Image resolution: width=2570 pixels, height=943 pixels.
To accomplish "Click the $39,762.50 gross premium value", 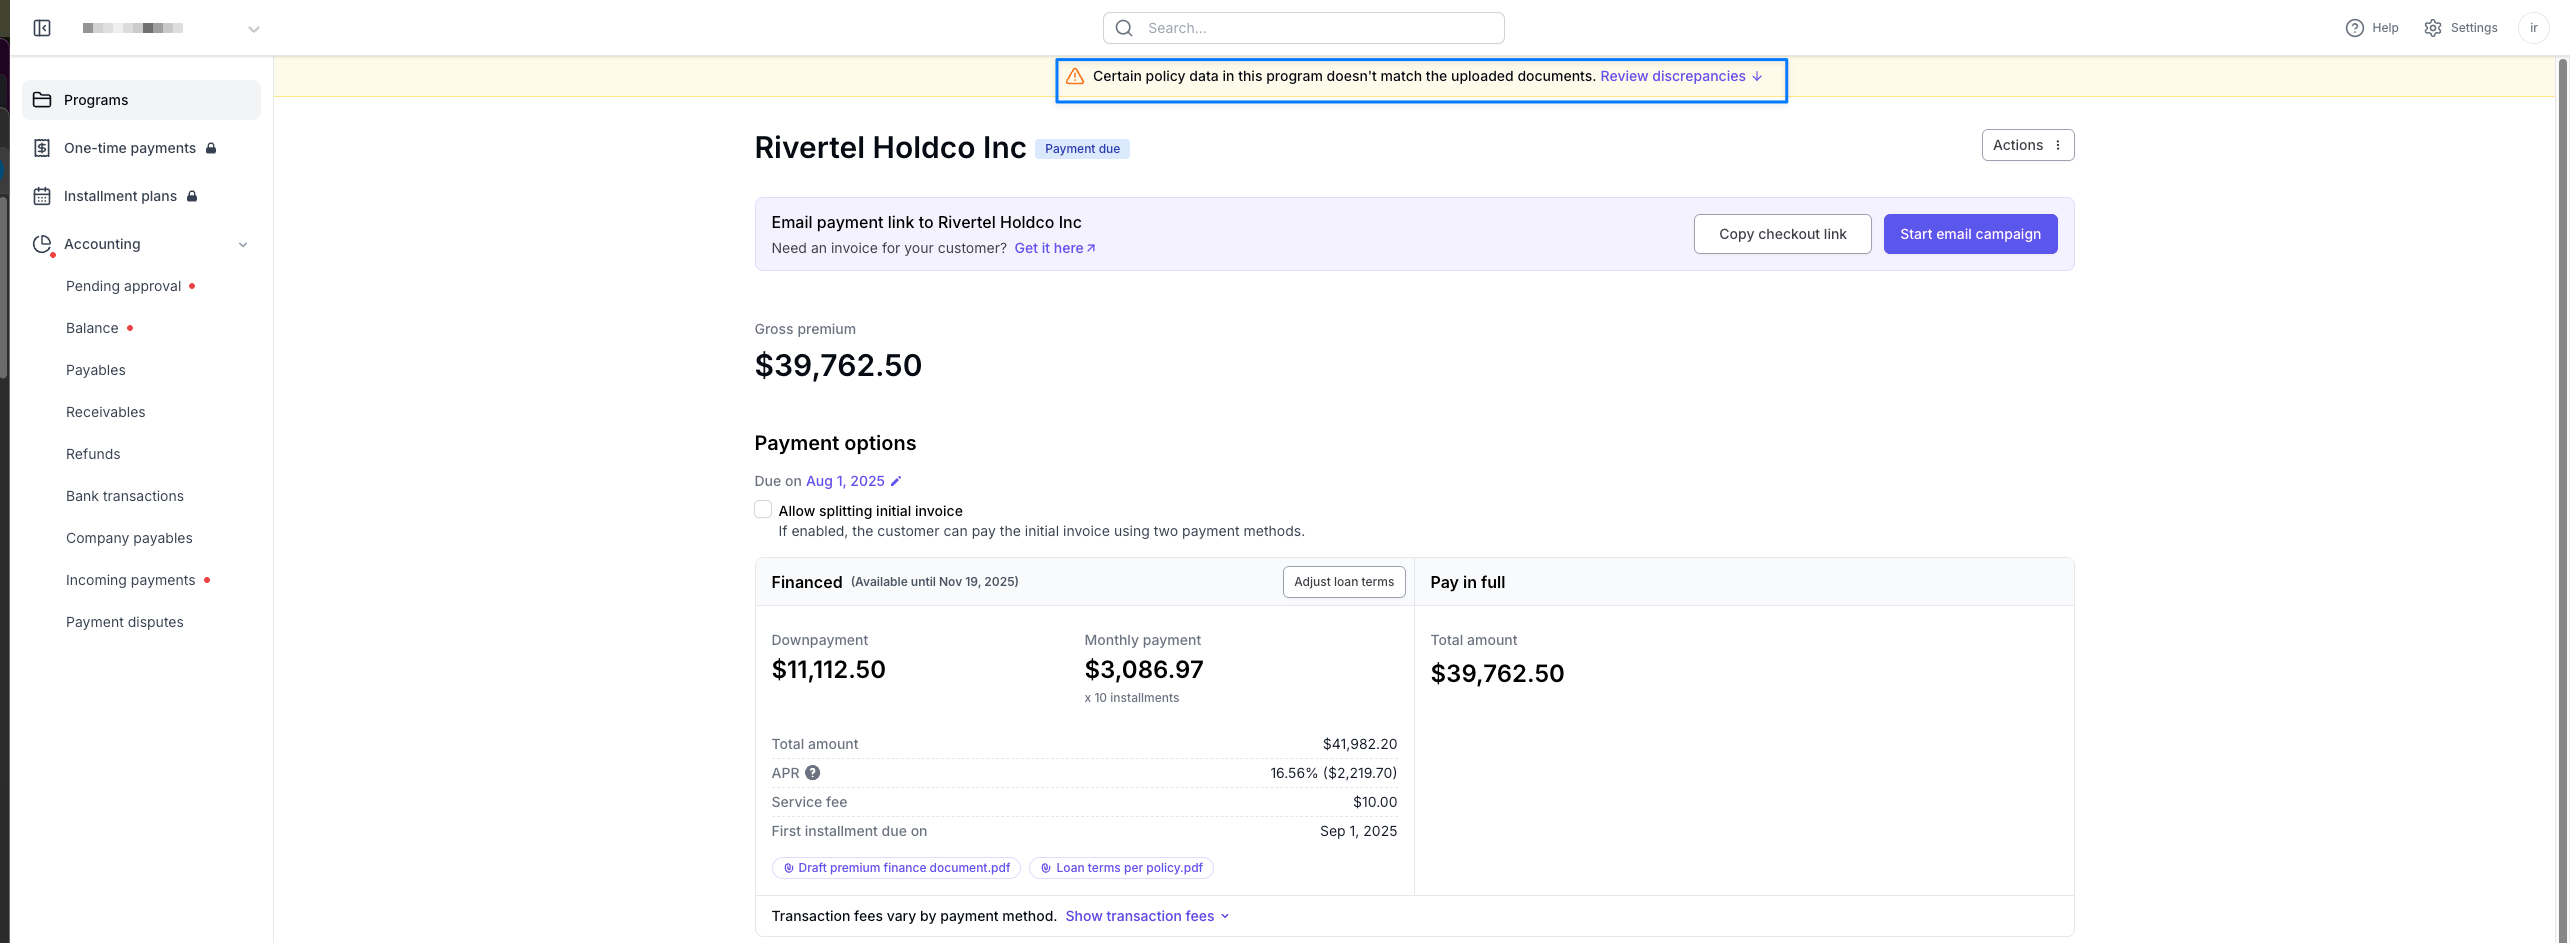I will tap(838, 365).
